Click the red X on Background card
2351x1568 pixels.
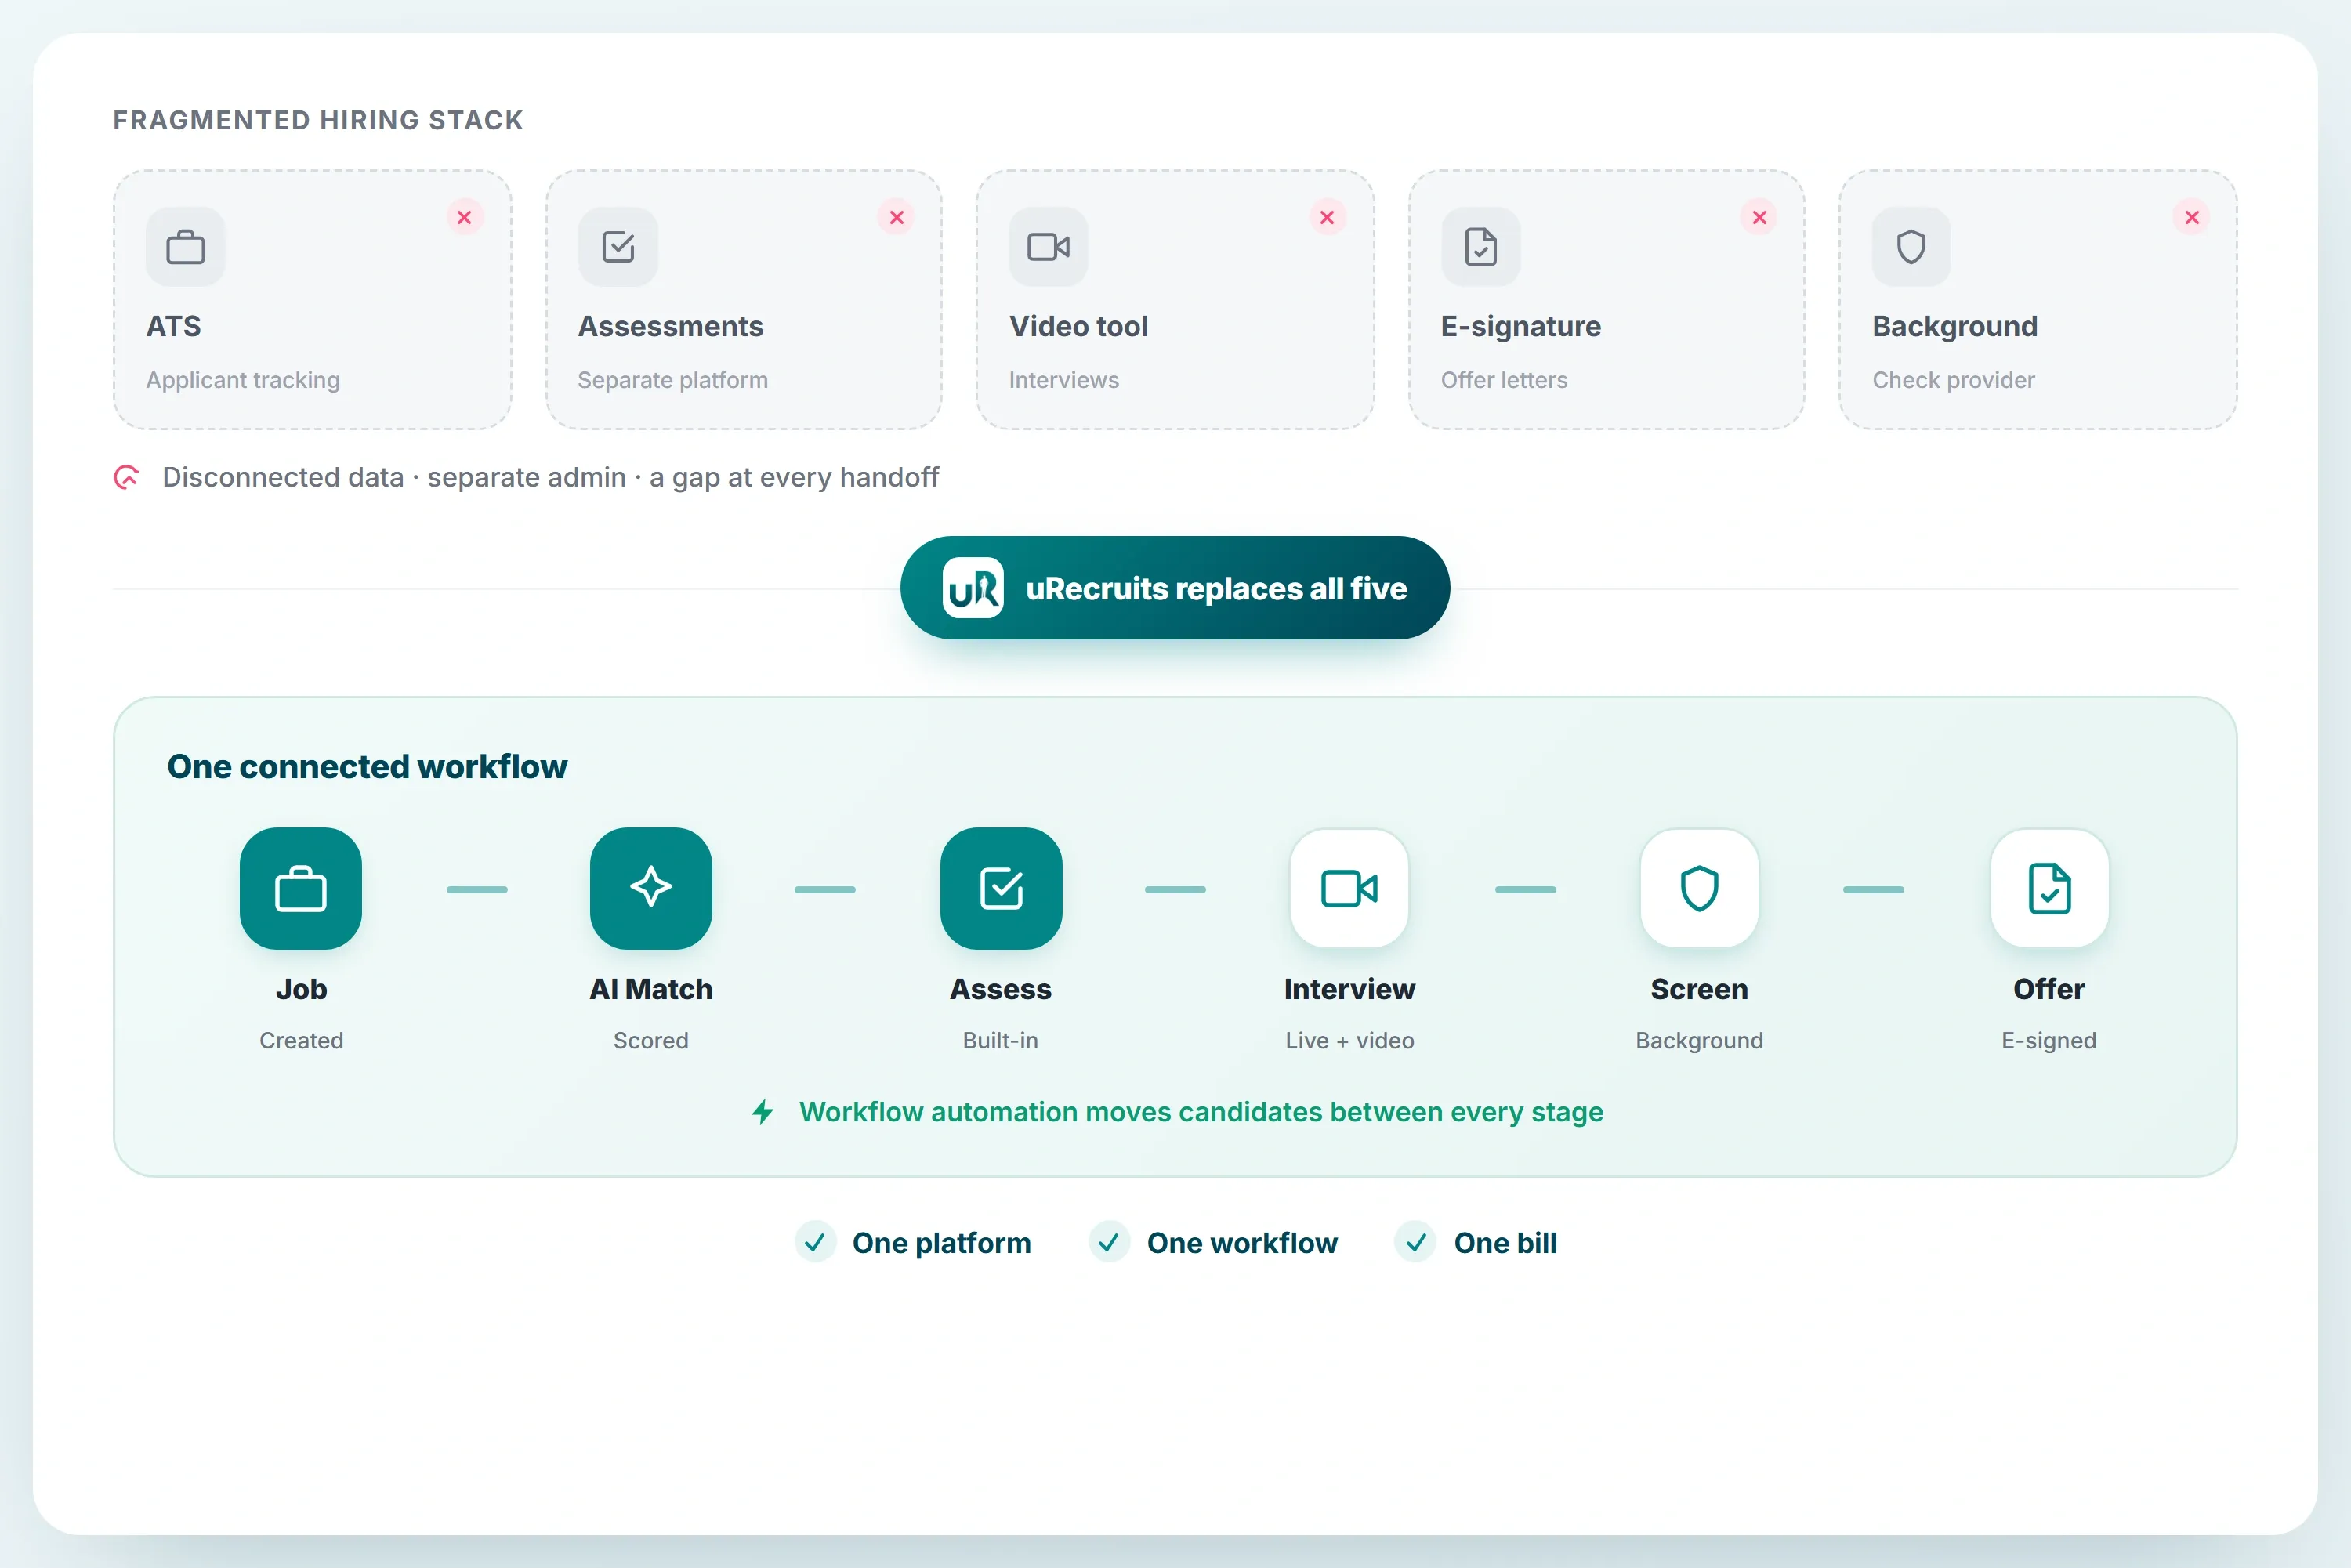[x=2191, y=217]
